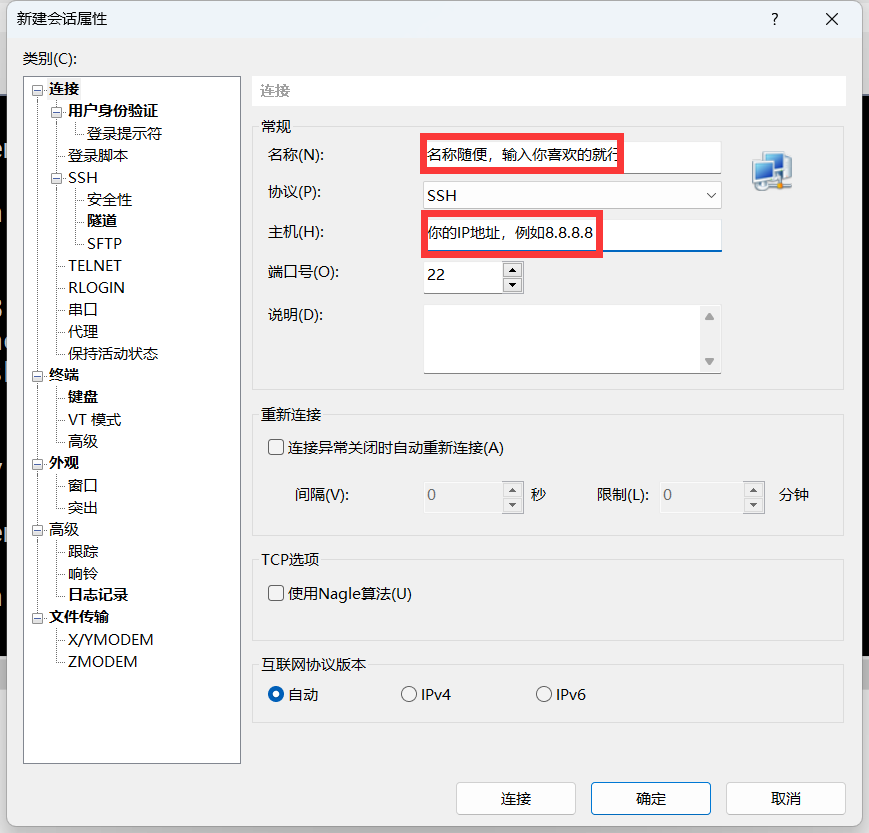This screenshot has height=833, width=869.
Task: Toggle the 使用Nagle算法 checkbox
Action: [276, 593]
